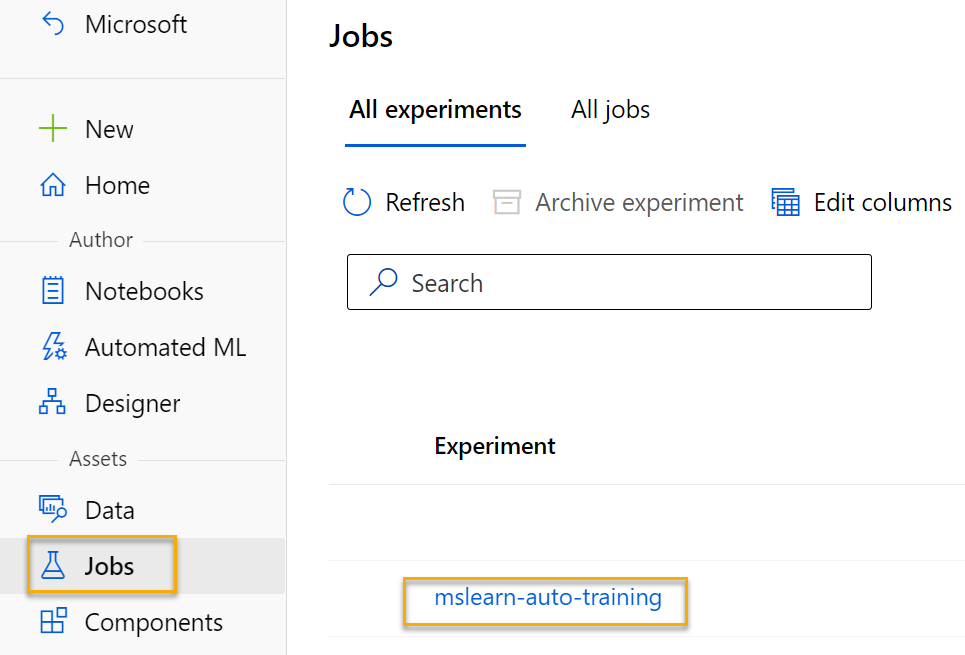Switch to the All experiments tab
The width and height of the screenshot is (965, 655).
435,110
